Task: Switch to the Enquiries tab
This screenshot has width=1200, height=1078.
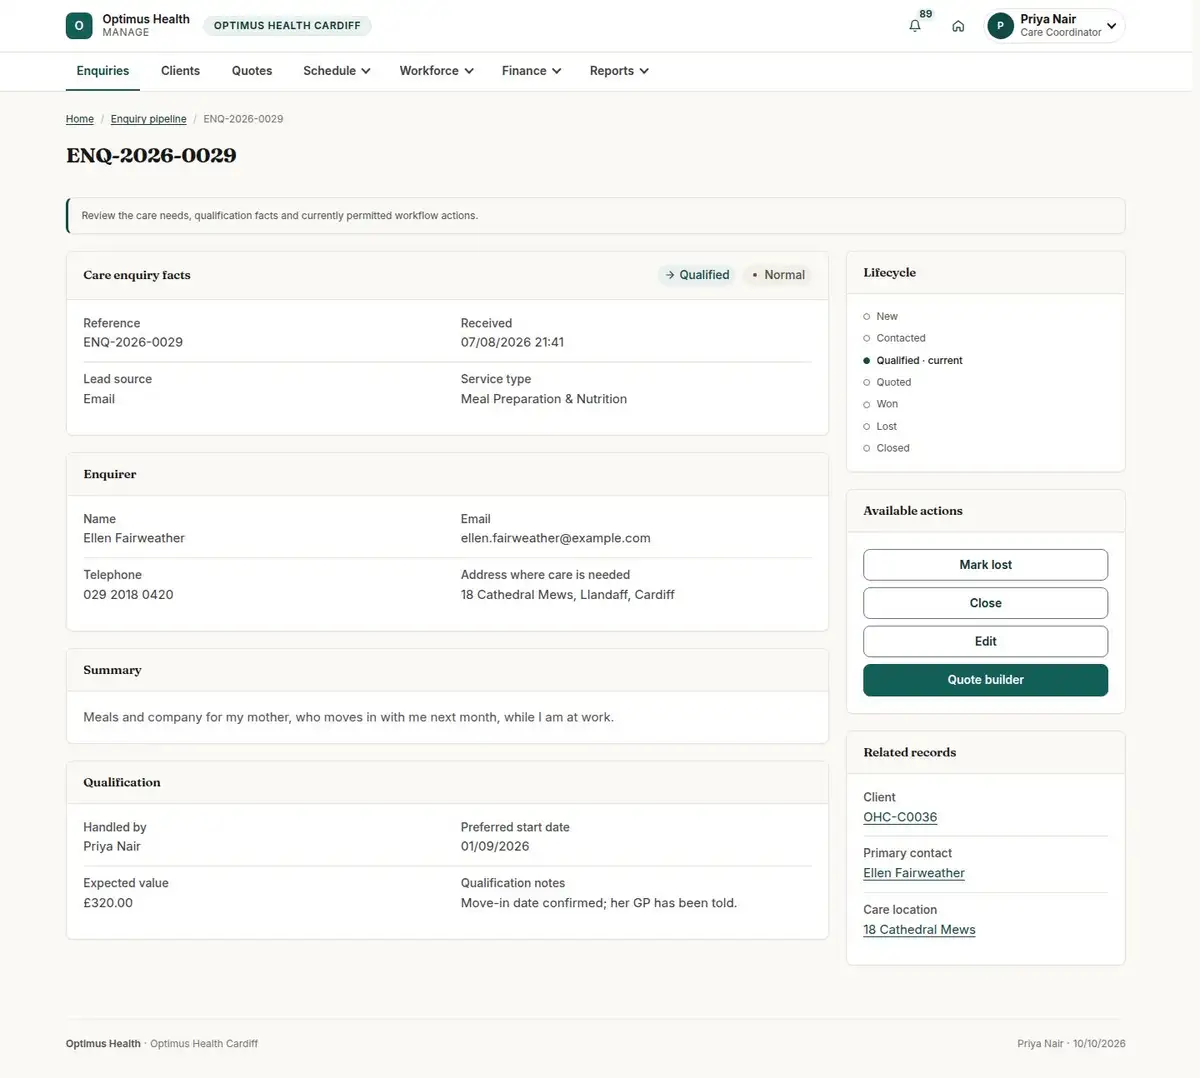Action: point(103,71)
